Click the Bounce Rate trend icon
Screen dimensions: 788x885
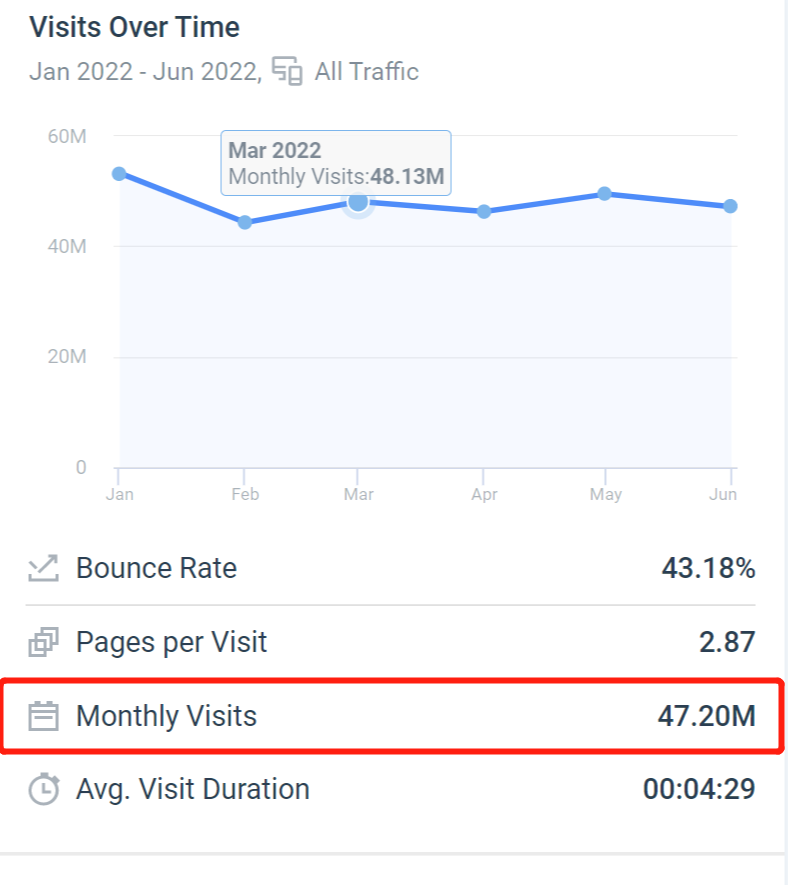tap(43, 569)
